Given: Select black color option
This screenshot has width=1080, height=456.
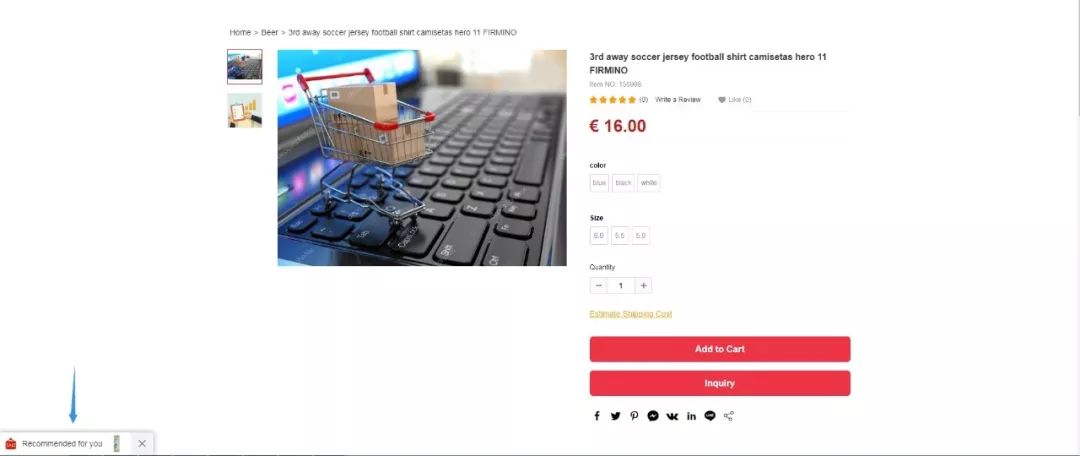Looking at the screenshot, I should tap(623, 183).
